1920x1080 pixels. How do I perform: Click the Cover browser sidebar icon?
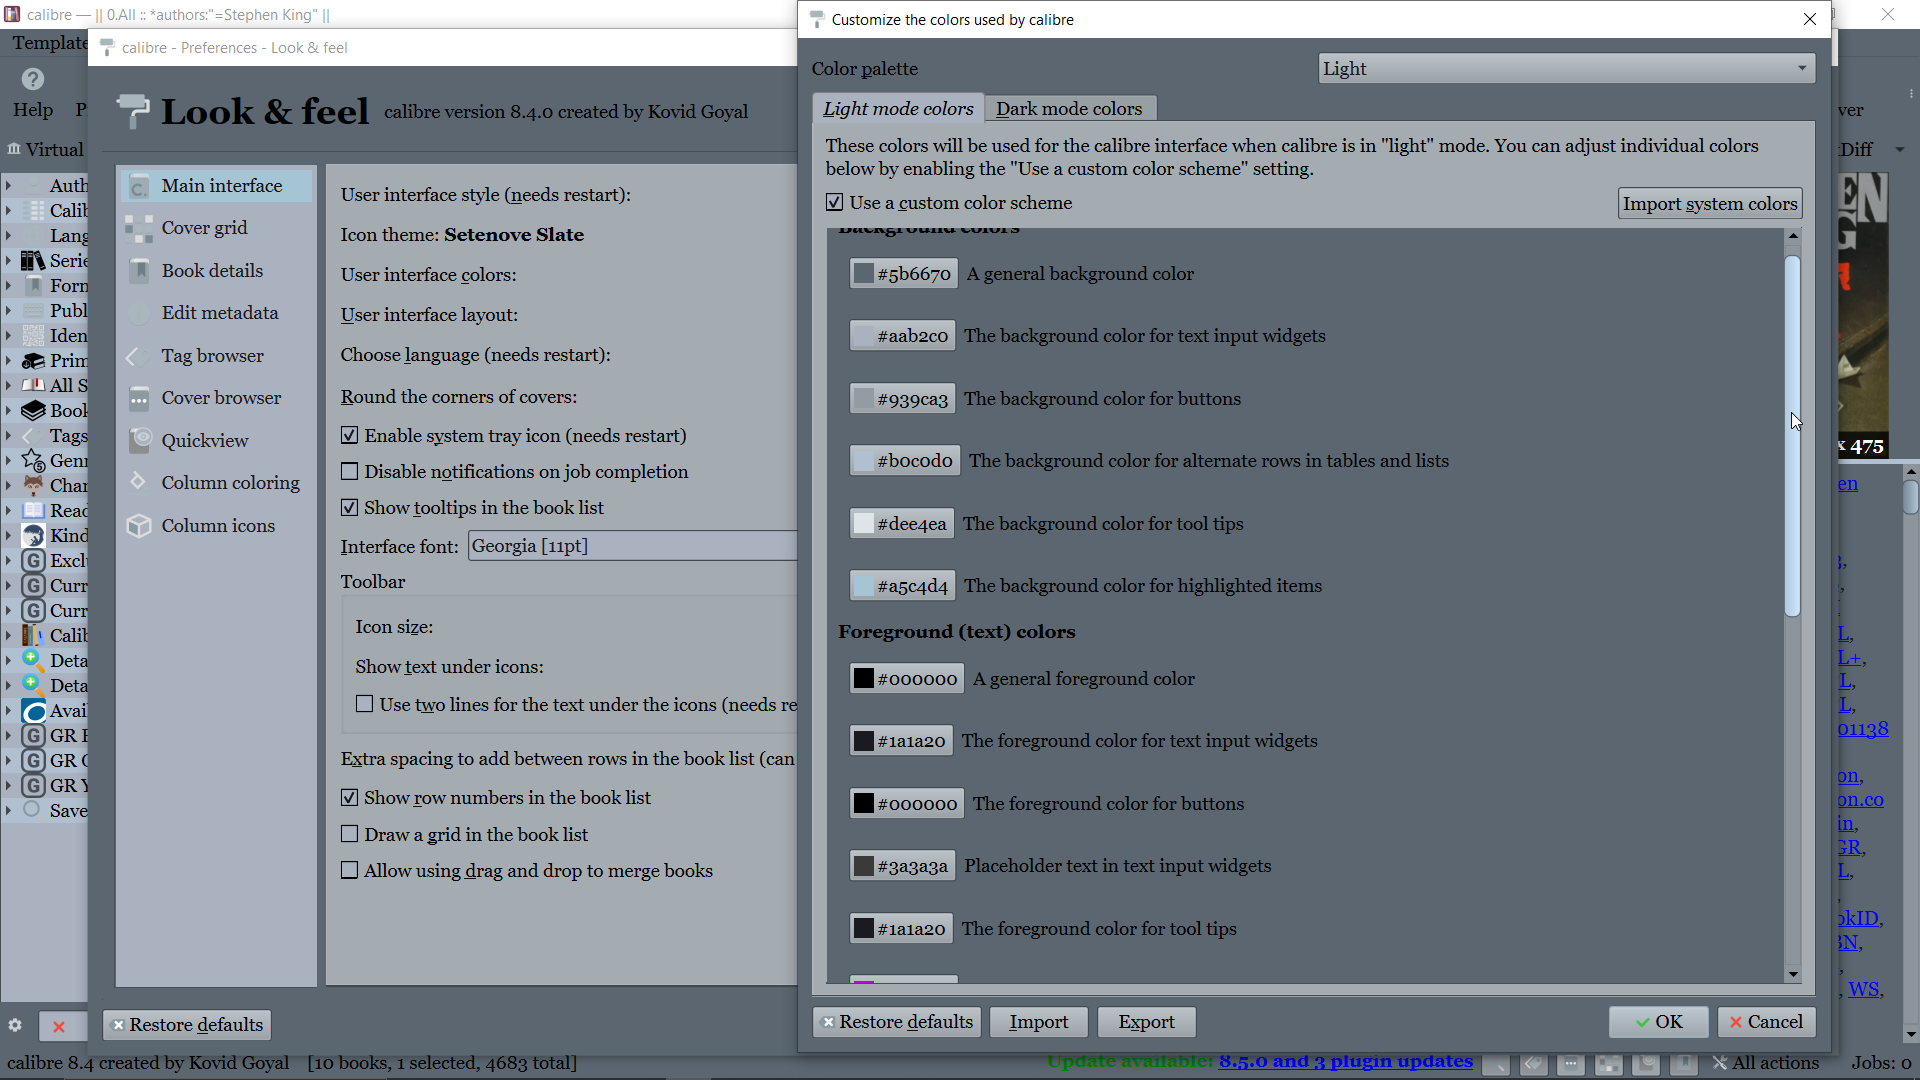[139, 398]
